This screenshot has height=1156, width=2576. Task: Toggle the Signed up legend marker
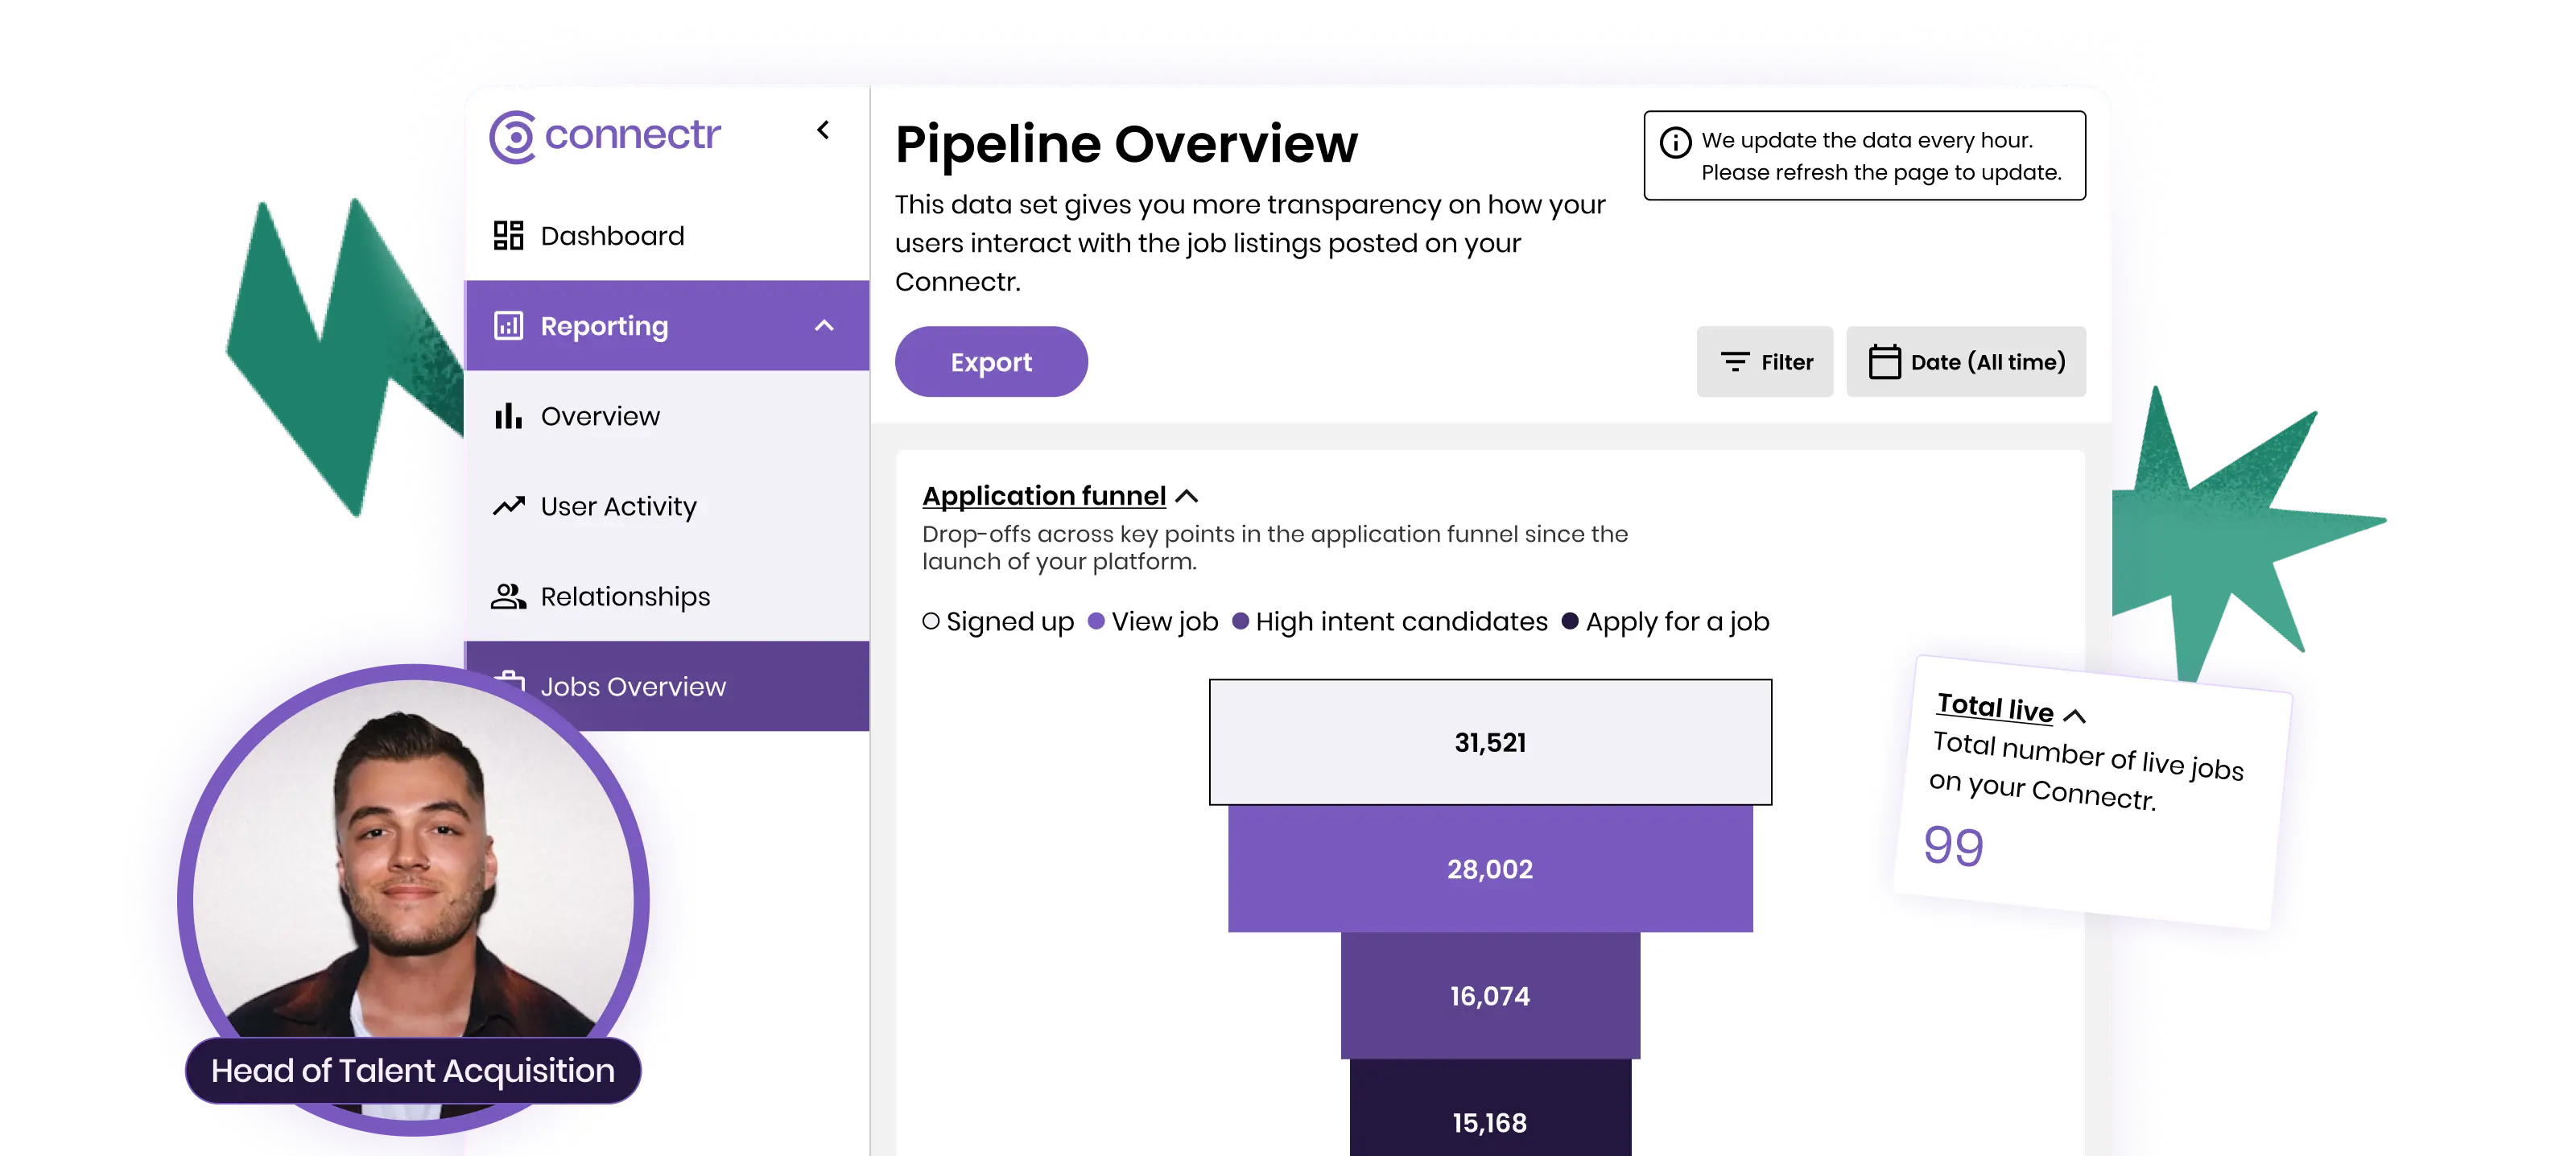(x=931, y=621)
